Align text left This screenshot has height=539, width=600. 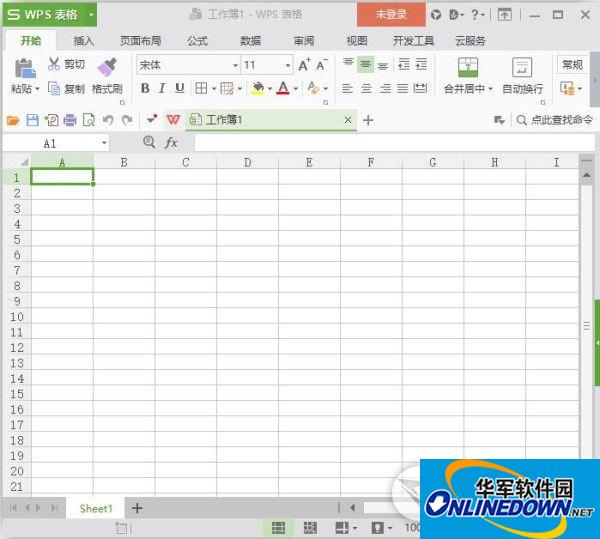click(347, 89)
